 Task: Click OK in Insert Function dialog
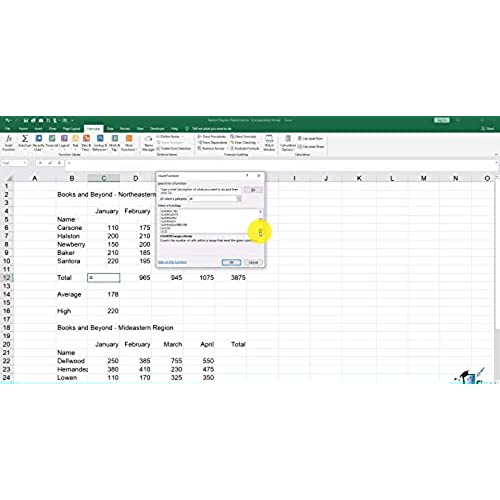pos(231,262)
